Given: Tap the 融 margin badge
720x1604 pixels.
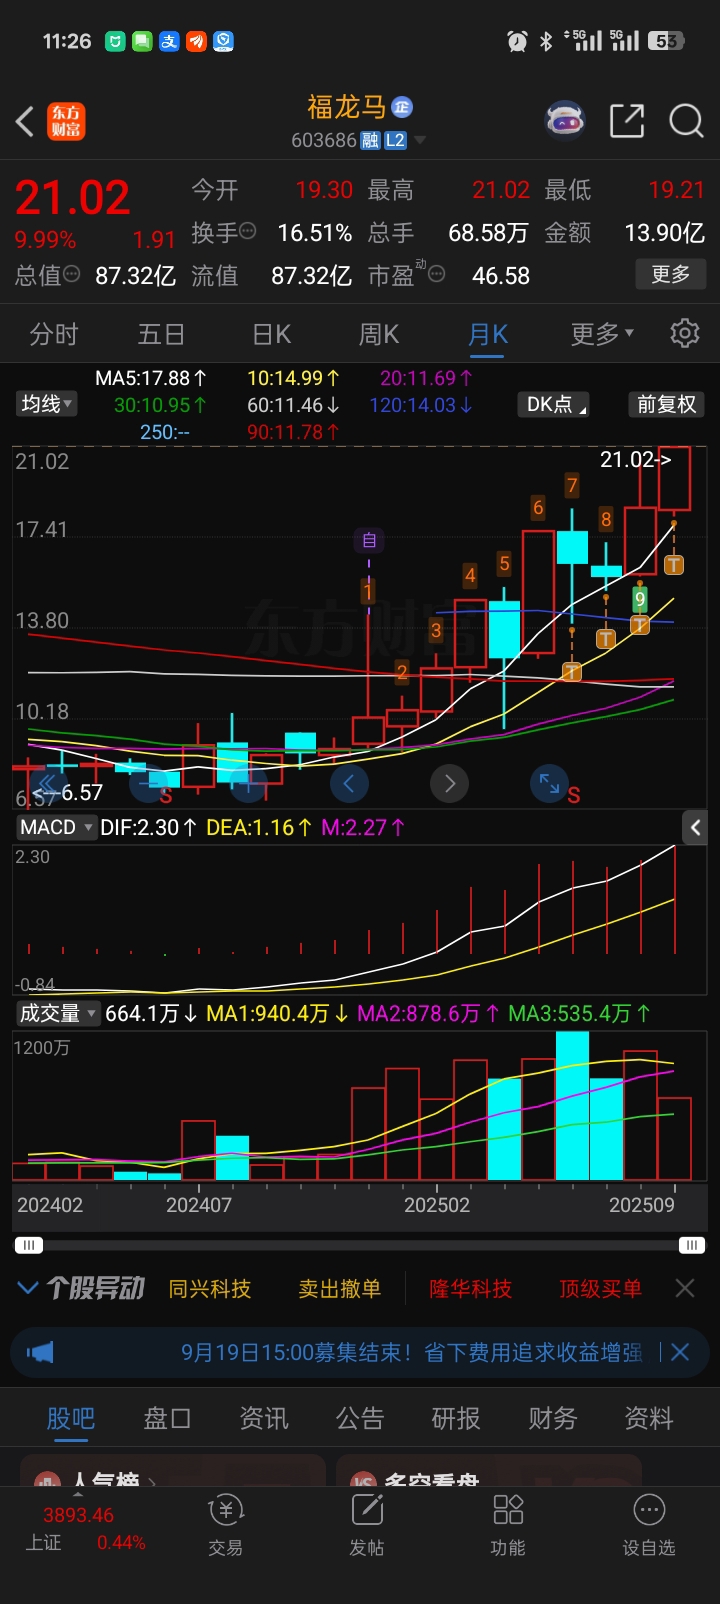Looking at the screenshot, I should (370, 141).
